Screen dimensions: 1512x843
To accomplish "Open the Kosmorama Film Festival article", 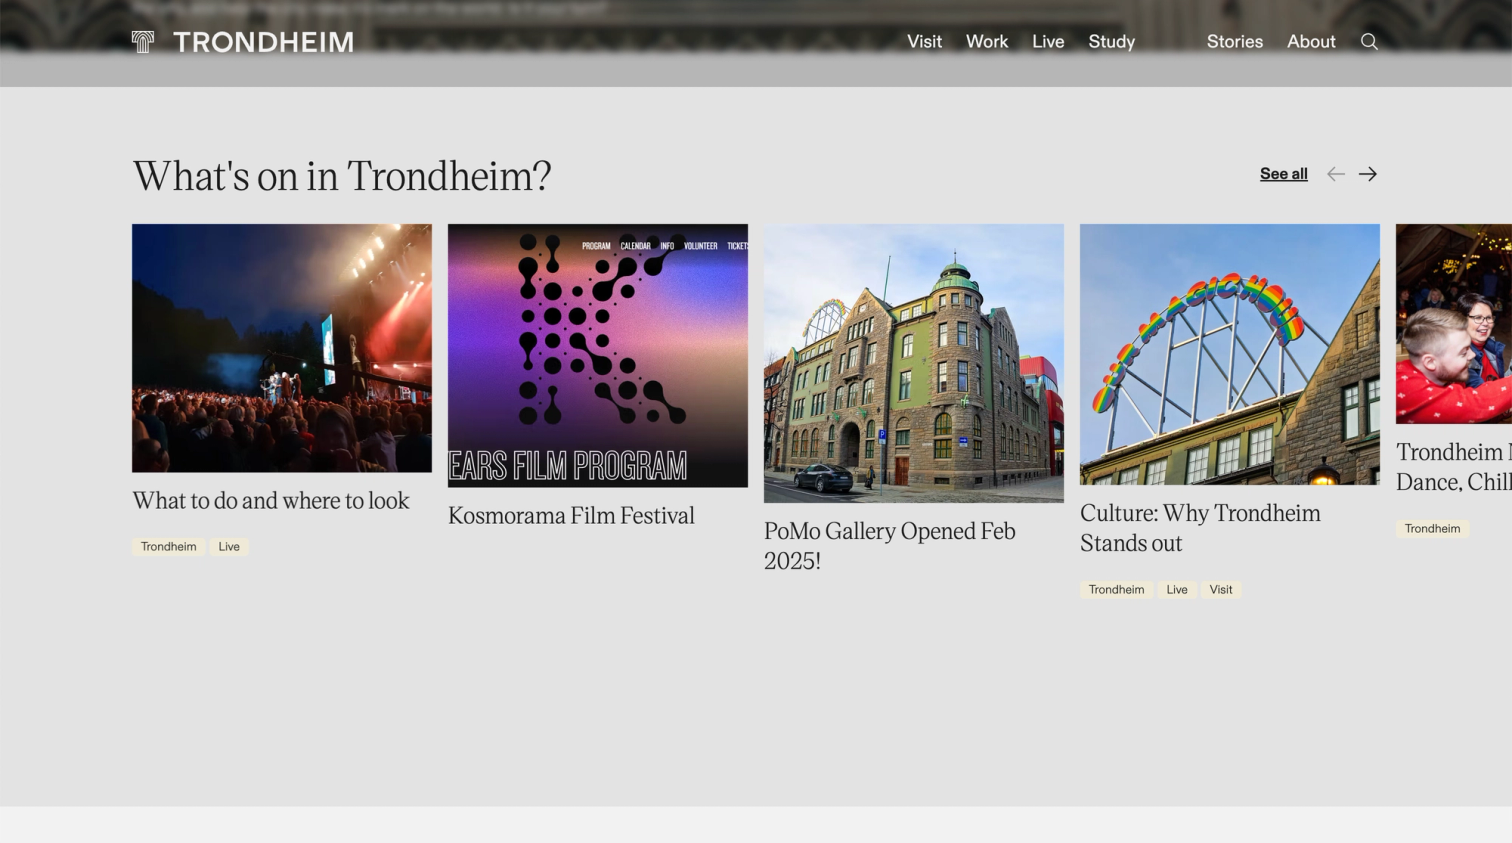I will (571, 515).
